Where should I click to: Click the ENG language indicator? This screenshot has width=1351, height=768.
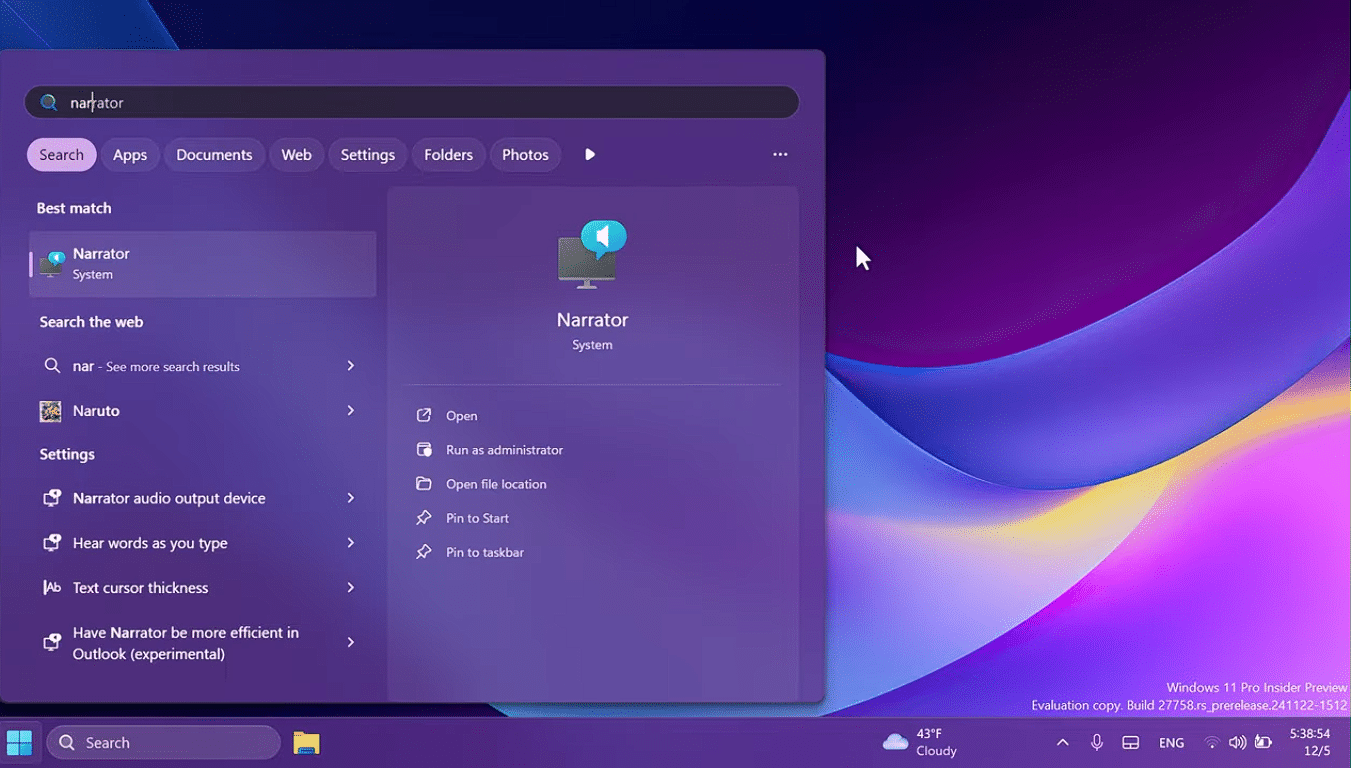[1171, 743]
